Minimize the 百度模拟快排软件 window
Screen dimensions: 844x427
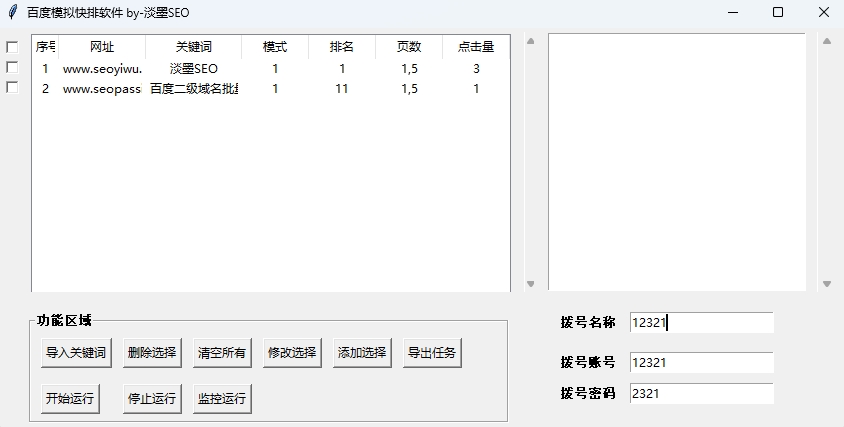pyautogui.click(x=733, y=12)
